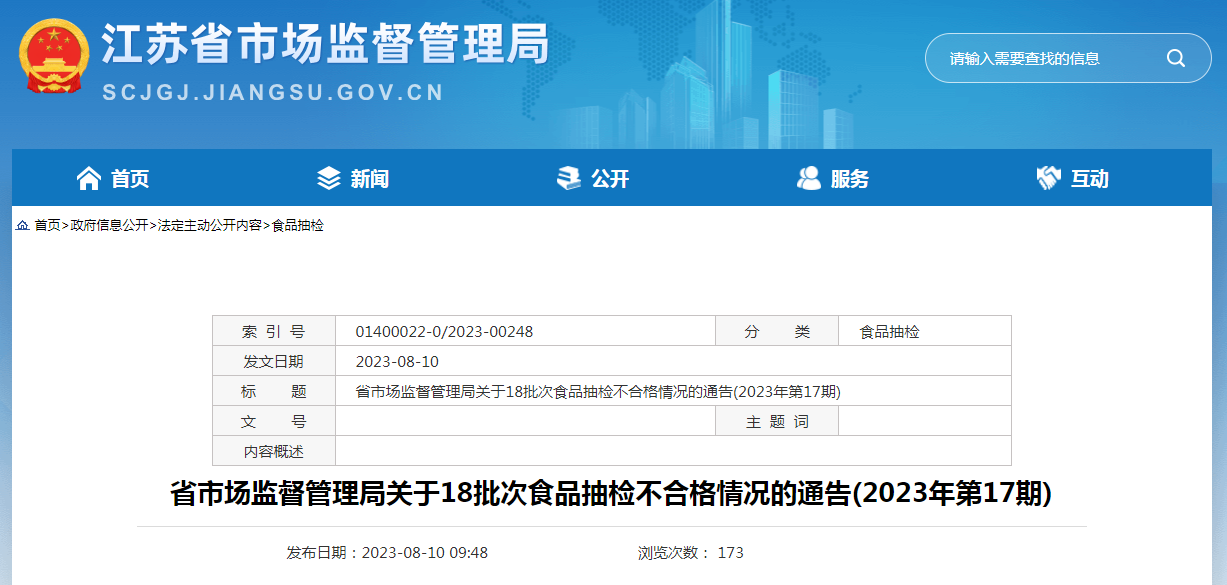
Task: Open the 政府信息公开 breadcrumb link
Action: 109,226
